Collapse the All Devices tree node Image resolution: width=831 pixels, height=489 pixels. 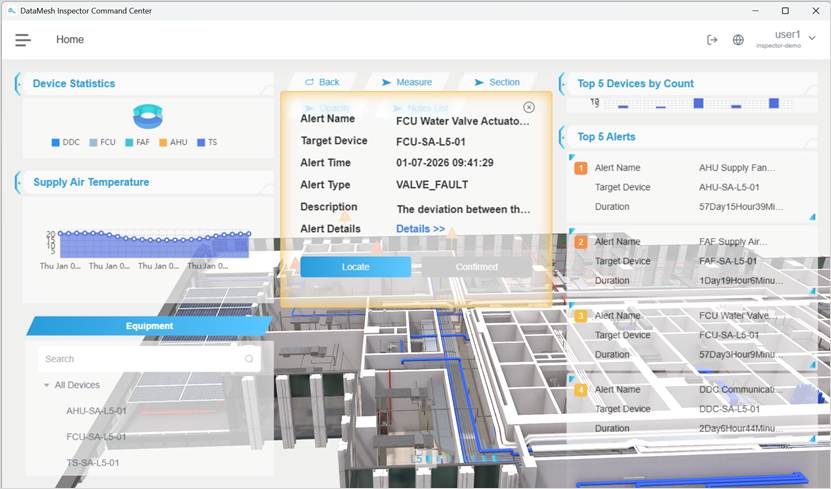[47, 385]
